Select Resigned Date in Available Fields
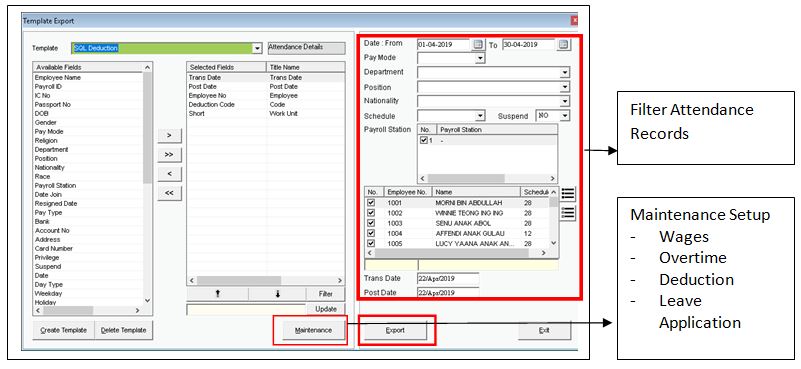 click(56, 203)
